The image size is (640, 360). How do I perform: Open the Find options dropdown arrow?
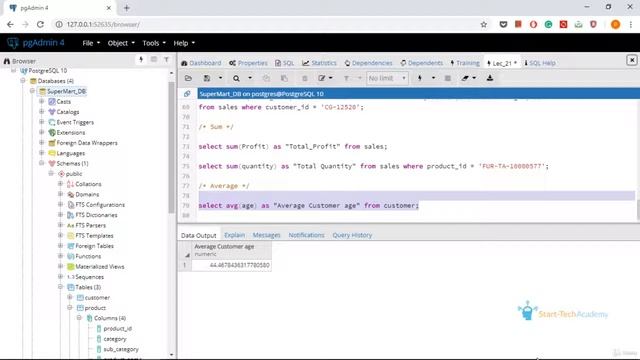(250, 78)
